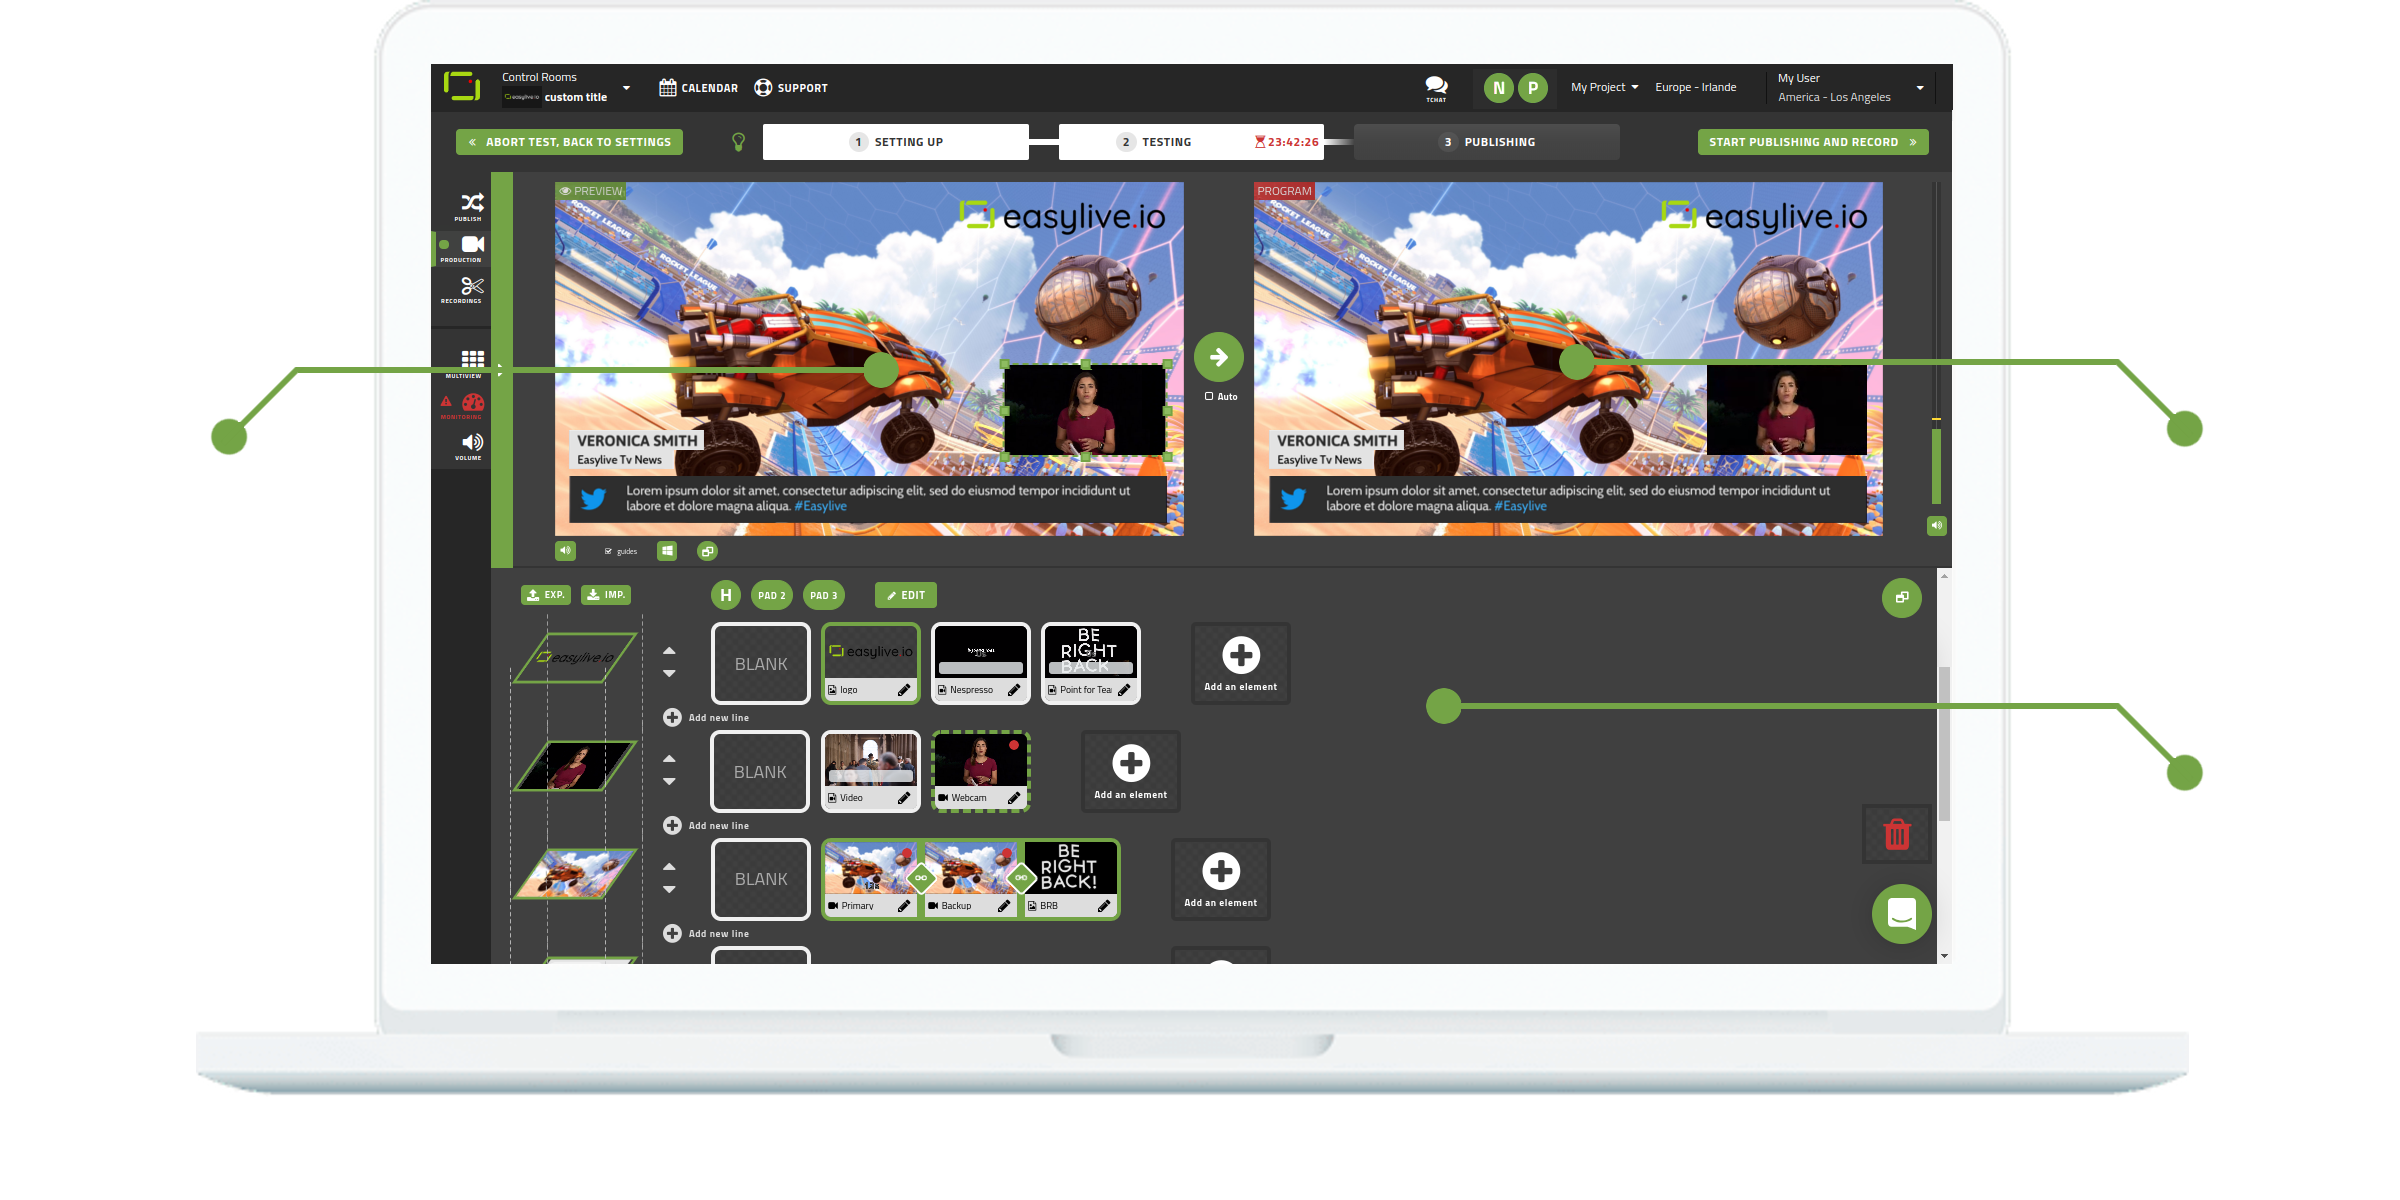Click the Edit pad button
The width and height of the screenshot is (2400, 1200).
(906, 595)
